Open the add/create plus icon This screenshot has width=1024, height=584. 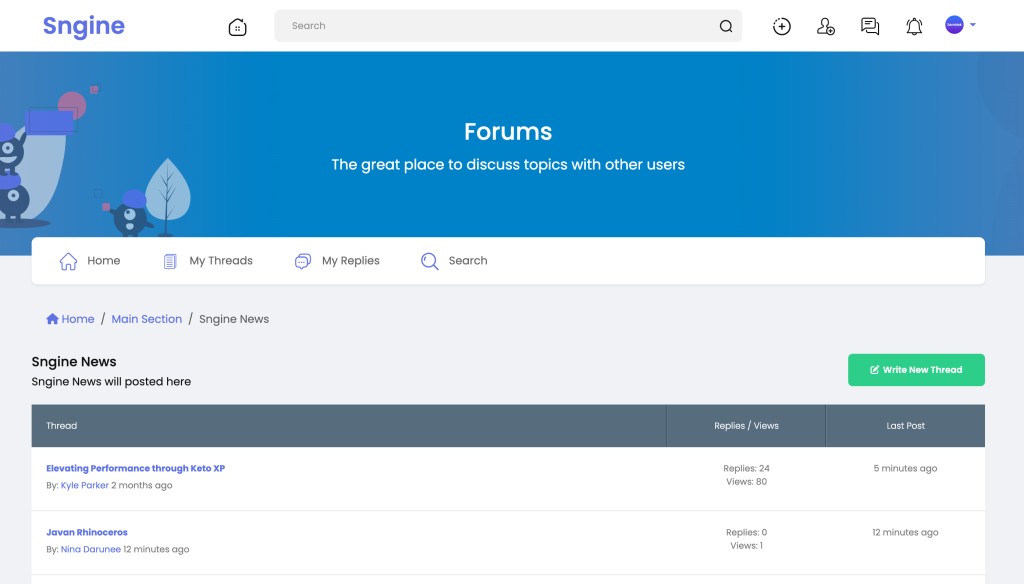[782, 26]
